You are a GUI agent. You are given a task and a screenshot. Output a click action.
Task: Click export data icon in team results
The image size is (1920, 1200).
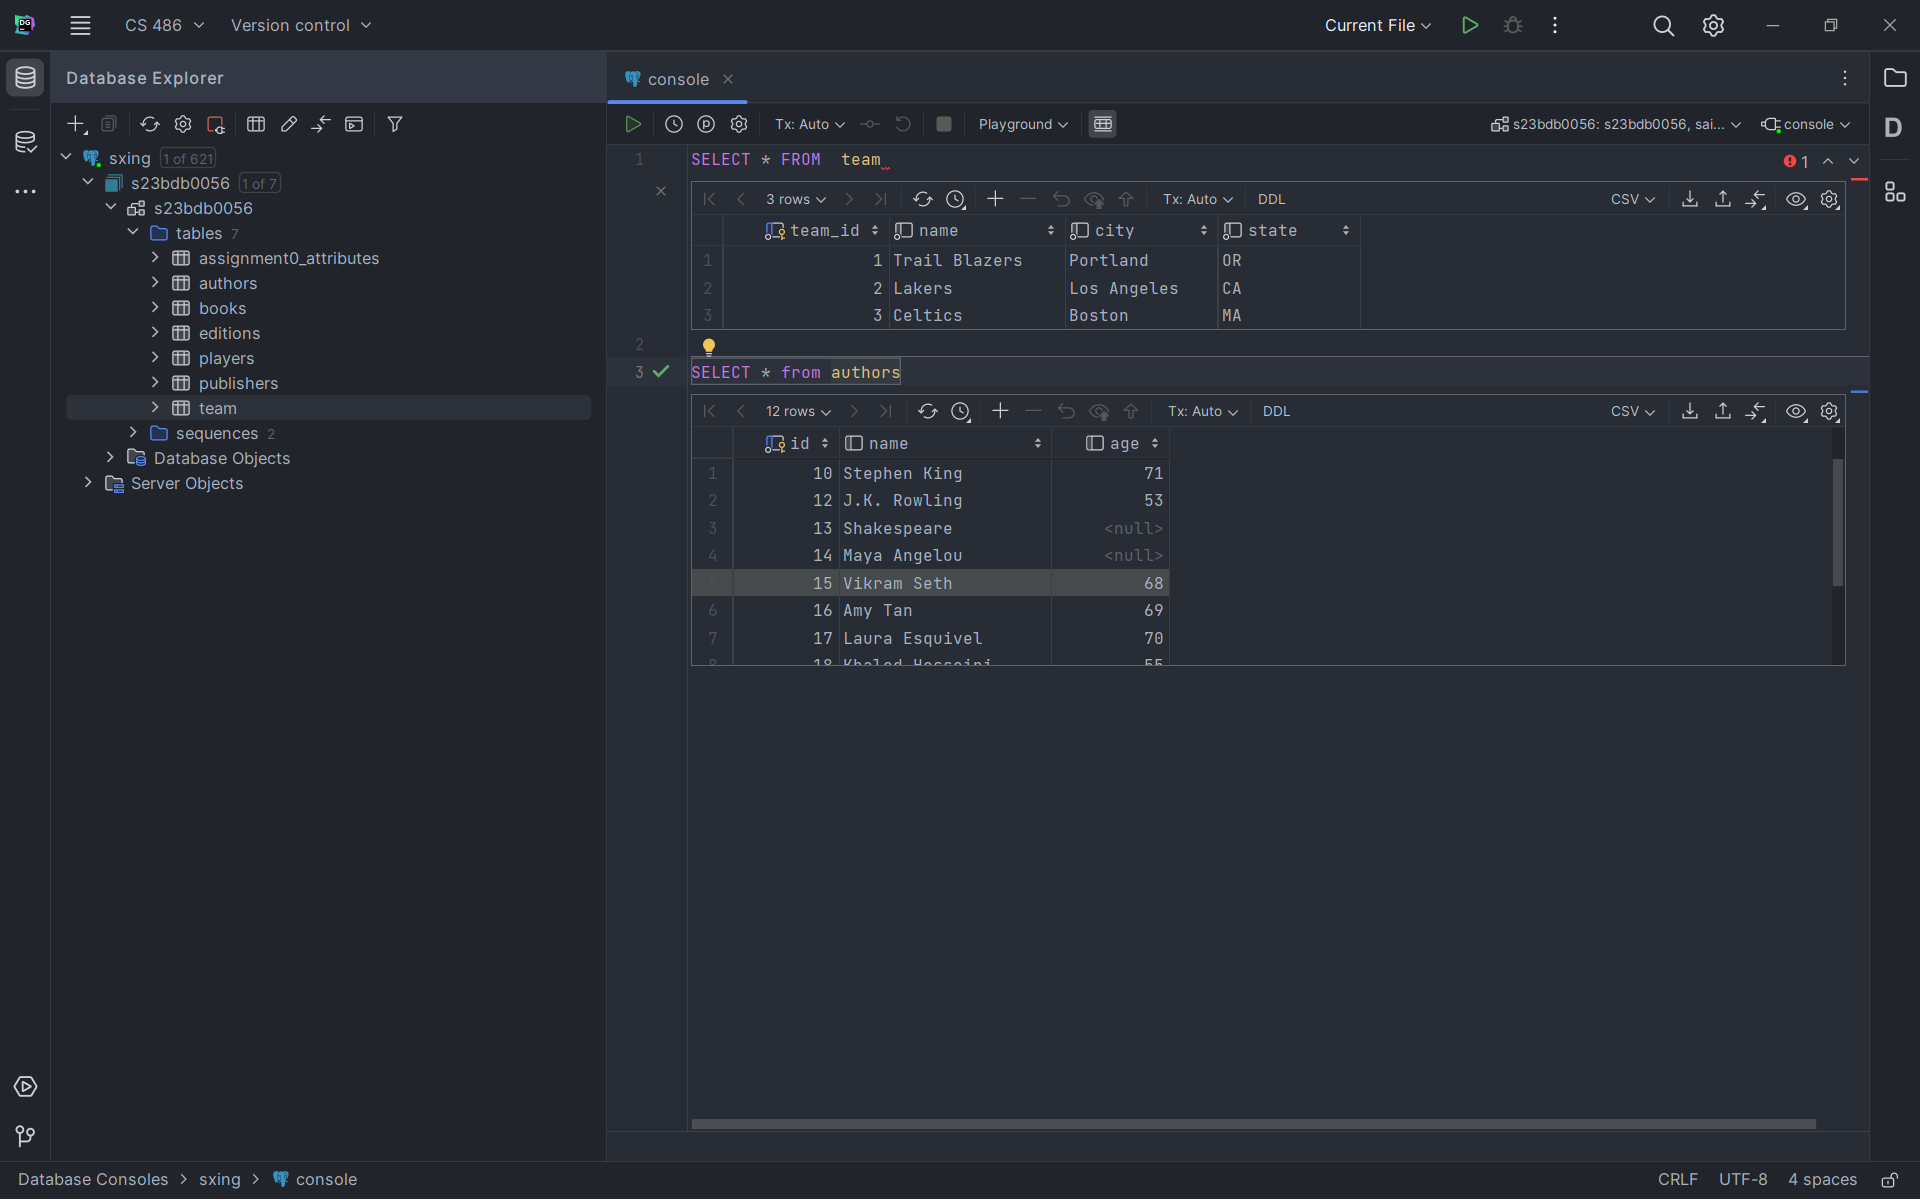1689,199
